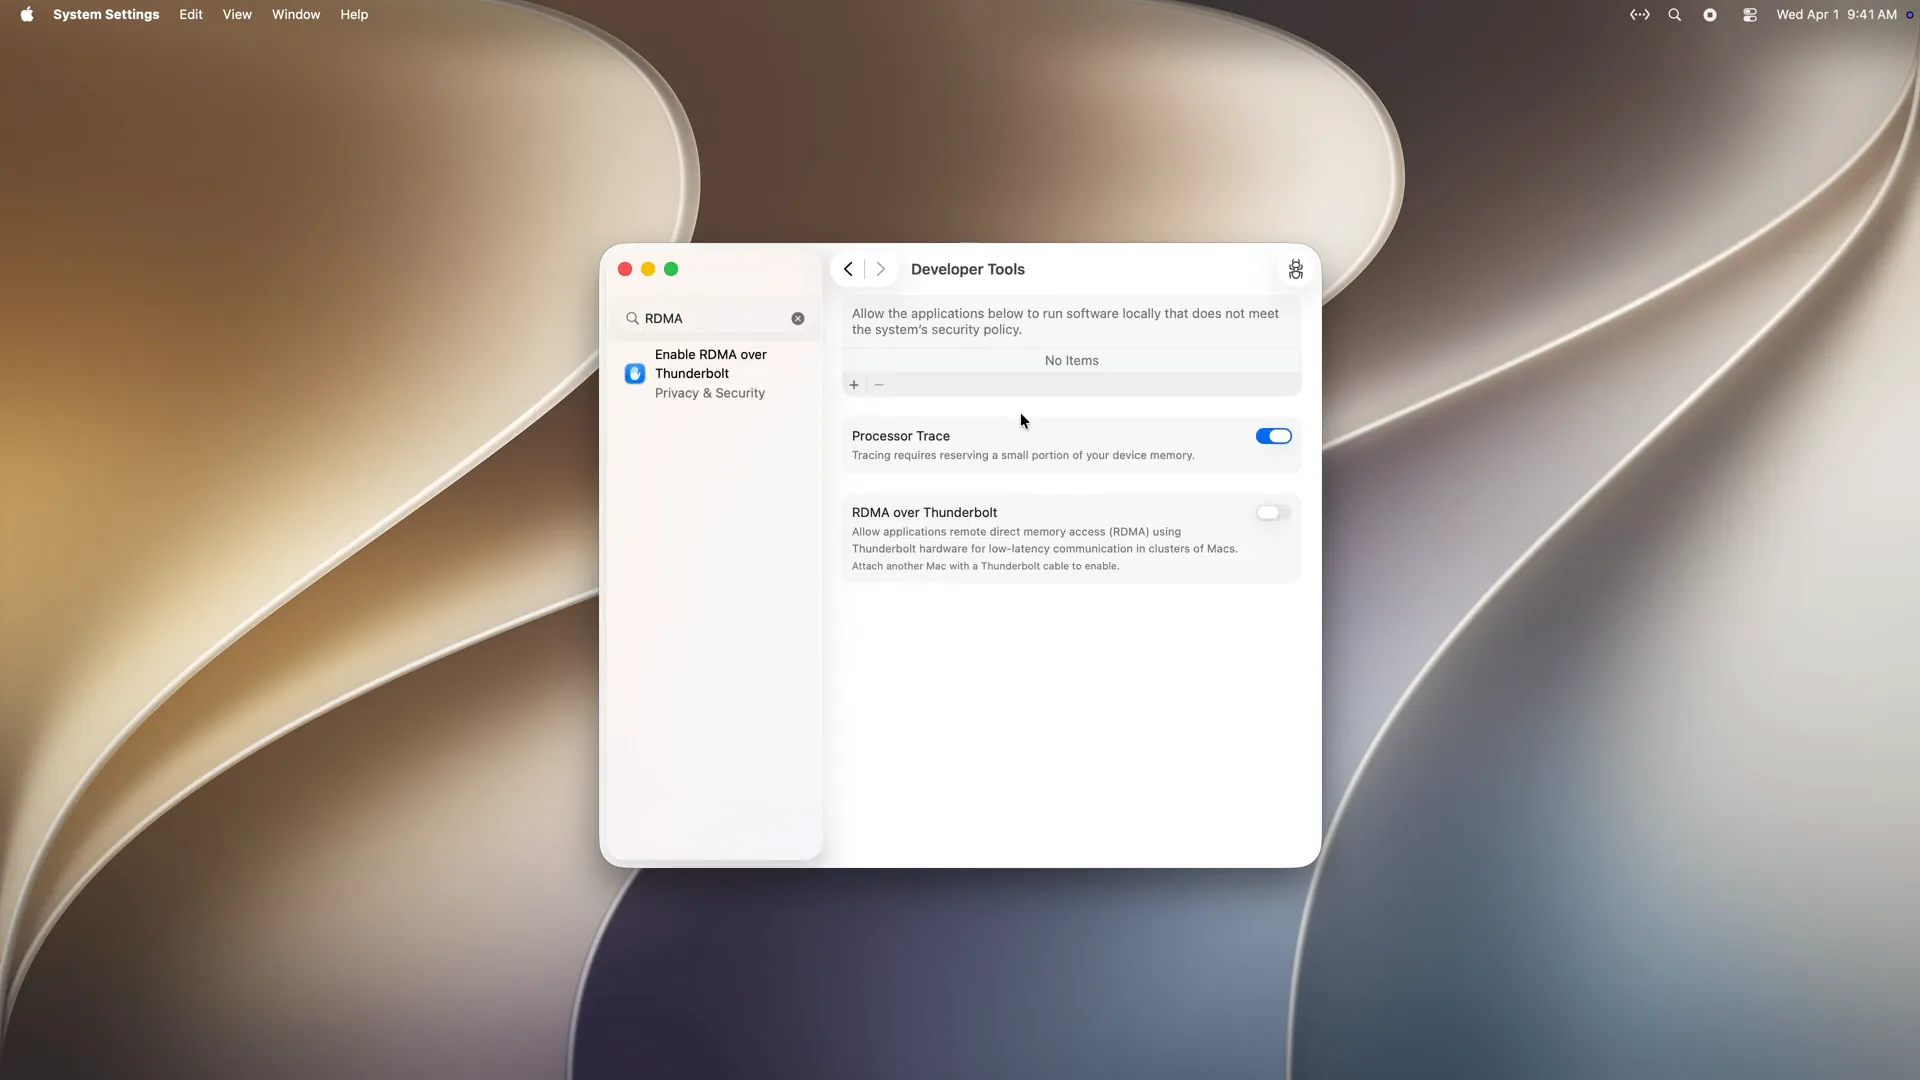1920x1080 pixels.
Task: Remove application with the minus button
Action: coord(879,385)
